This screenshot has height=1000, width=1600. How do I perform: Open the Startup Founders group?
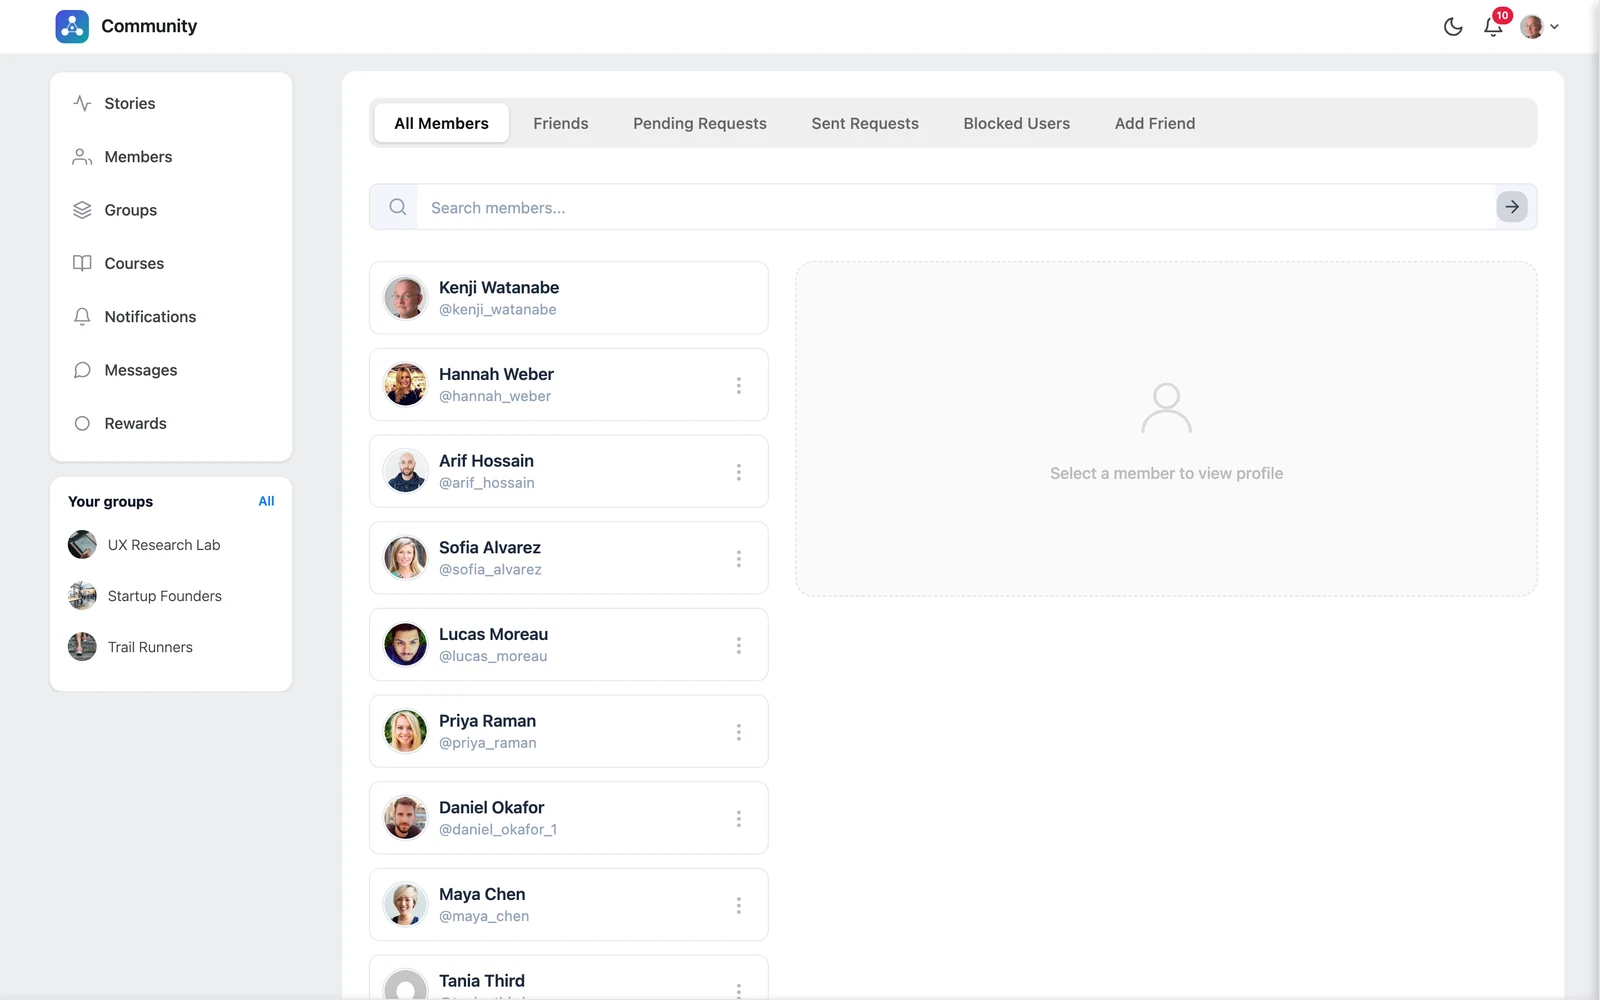point(145,596)
